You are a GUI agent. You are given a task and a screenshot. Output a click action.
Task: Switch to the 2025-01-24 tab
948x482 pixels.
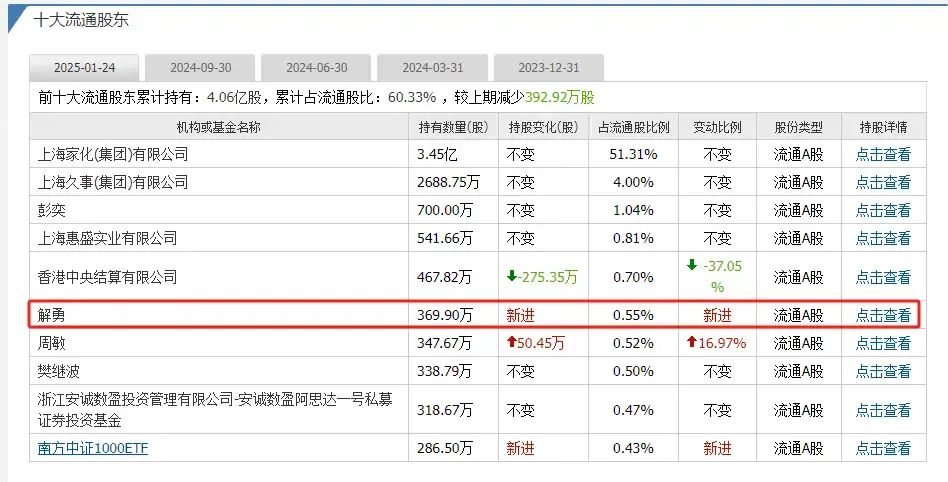tap(84, 68)
